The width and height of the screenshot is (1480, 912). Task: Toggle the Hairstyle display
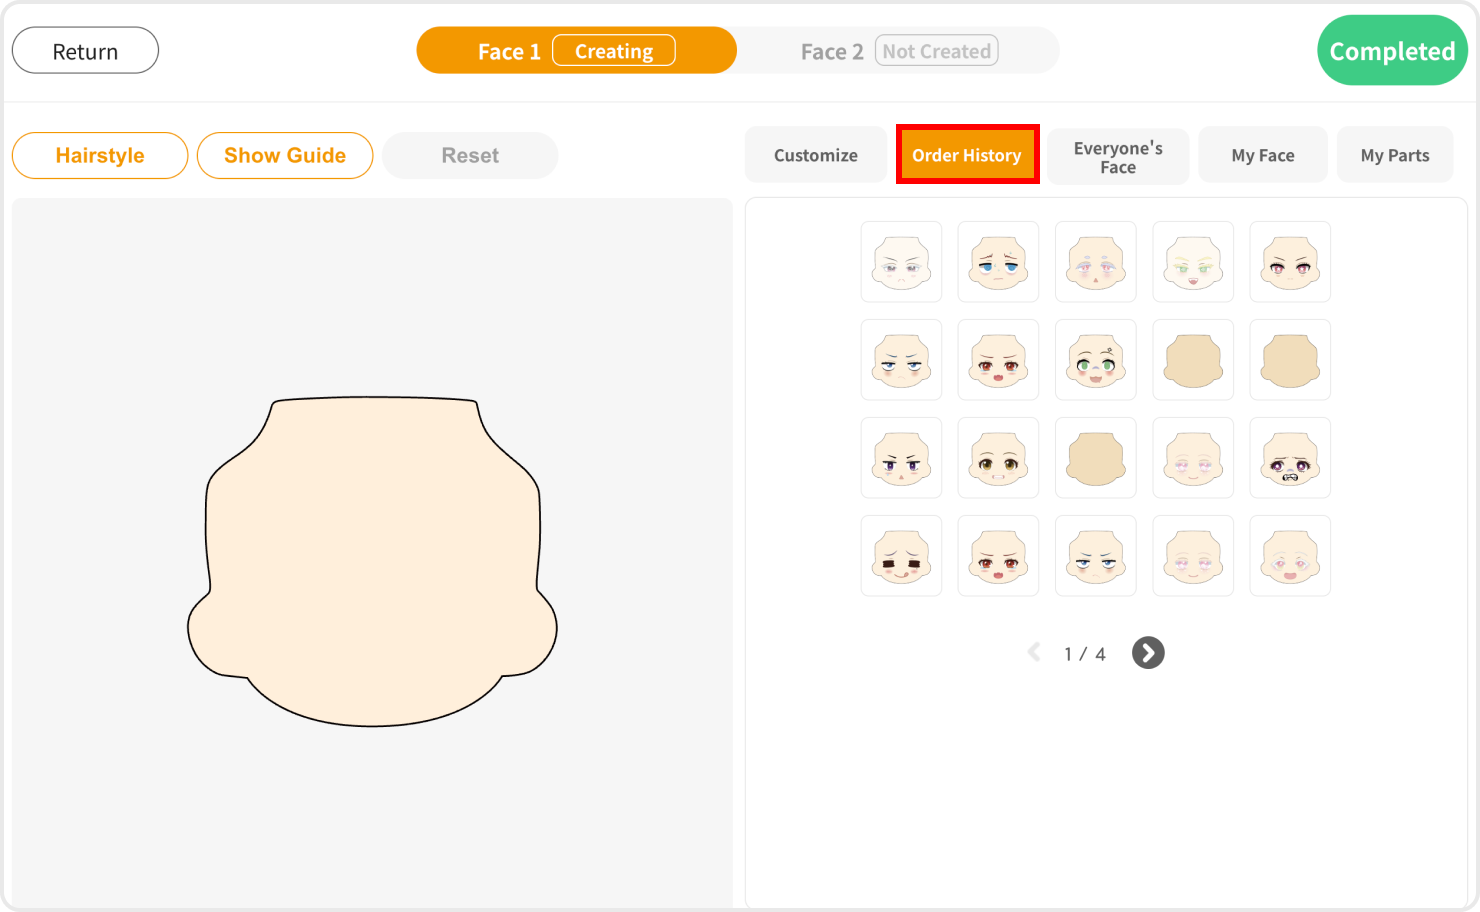click(100, 156)
